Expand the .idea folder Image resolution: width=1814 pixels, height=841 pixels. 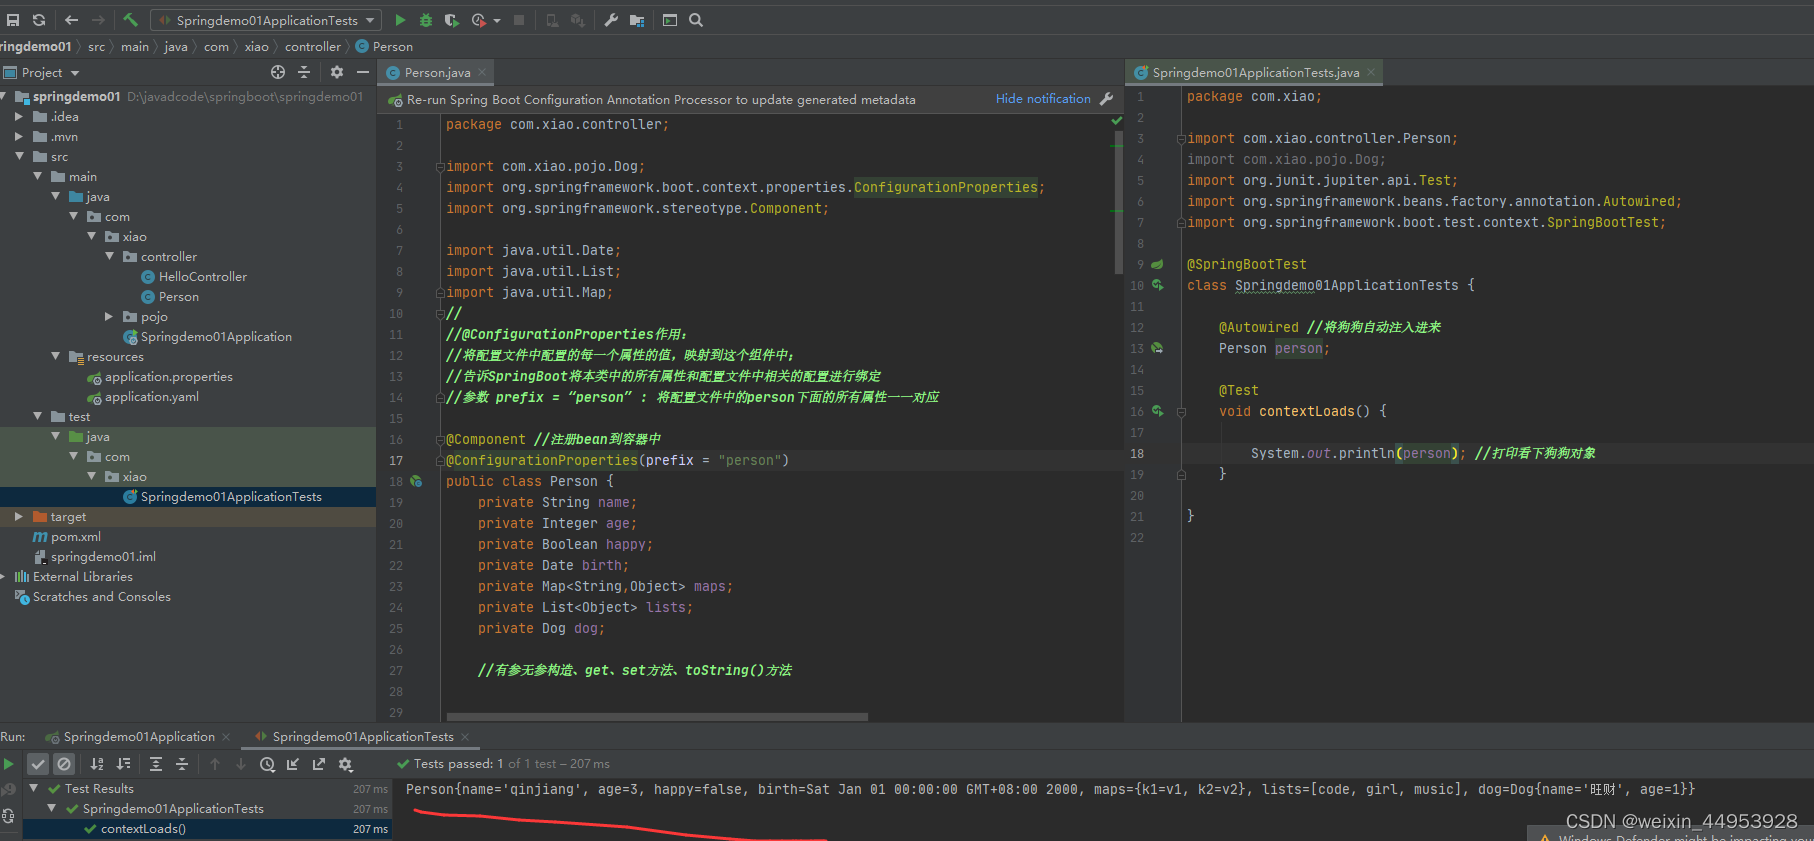(19, 116)
